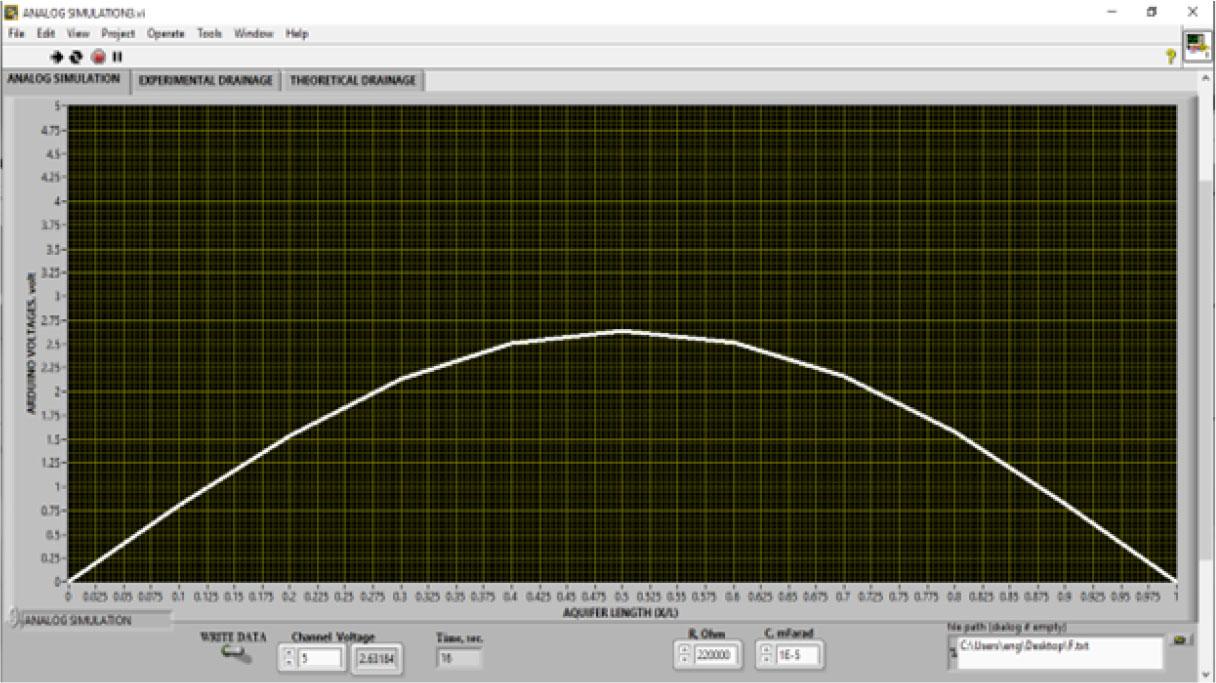Pause the VI execution
This screenshot has height=683, width=1216.
click(x=117, y=57)
